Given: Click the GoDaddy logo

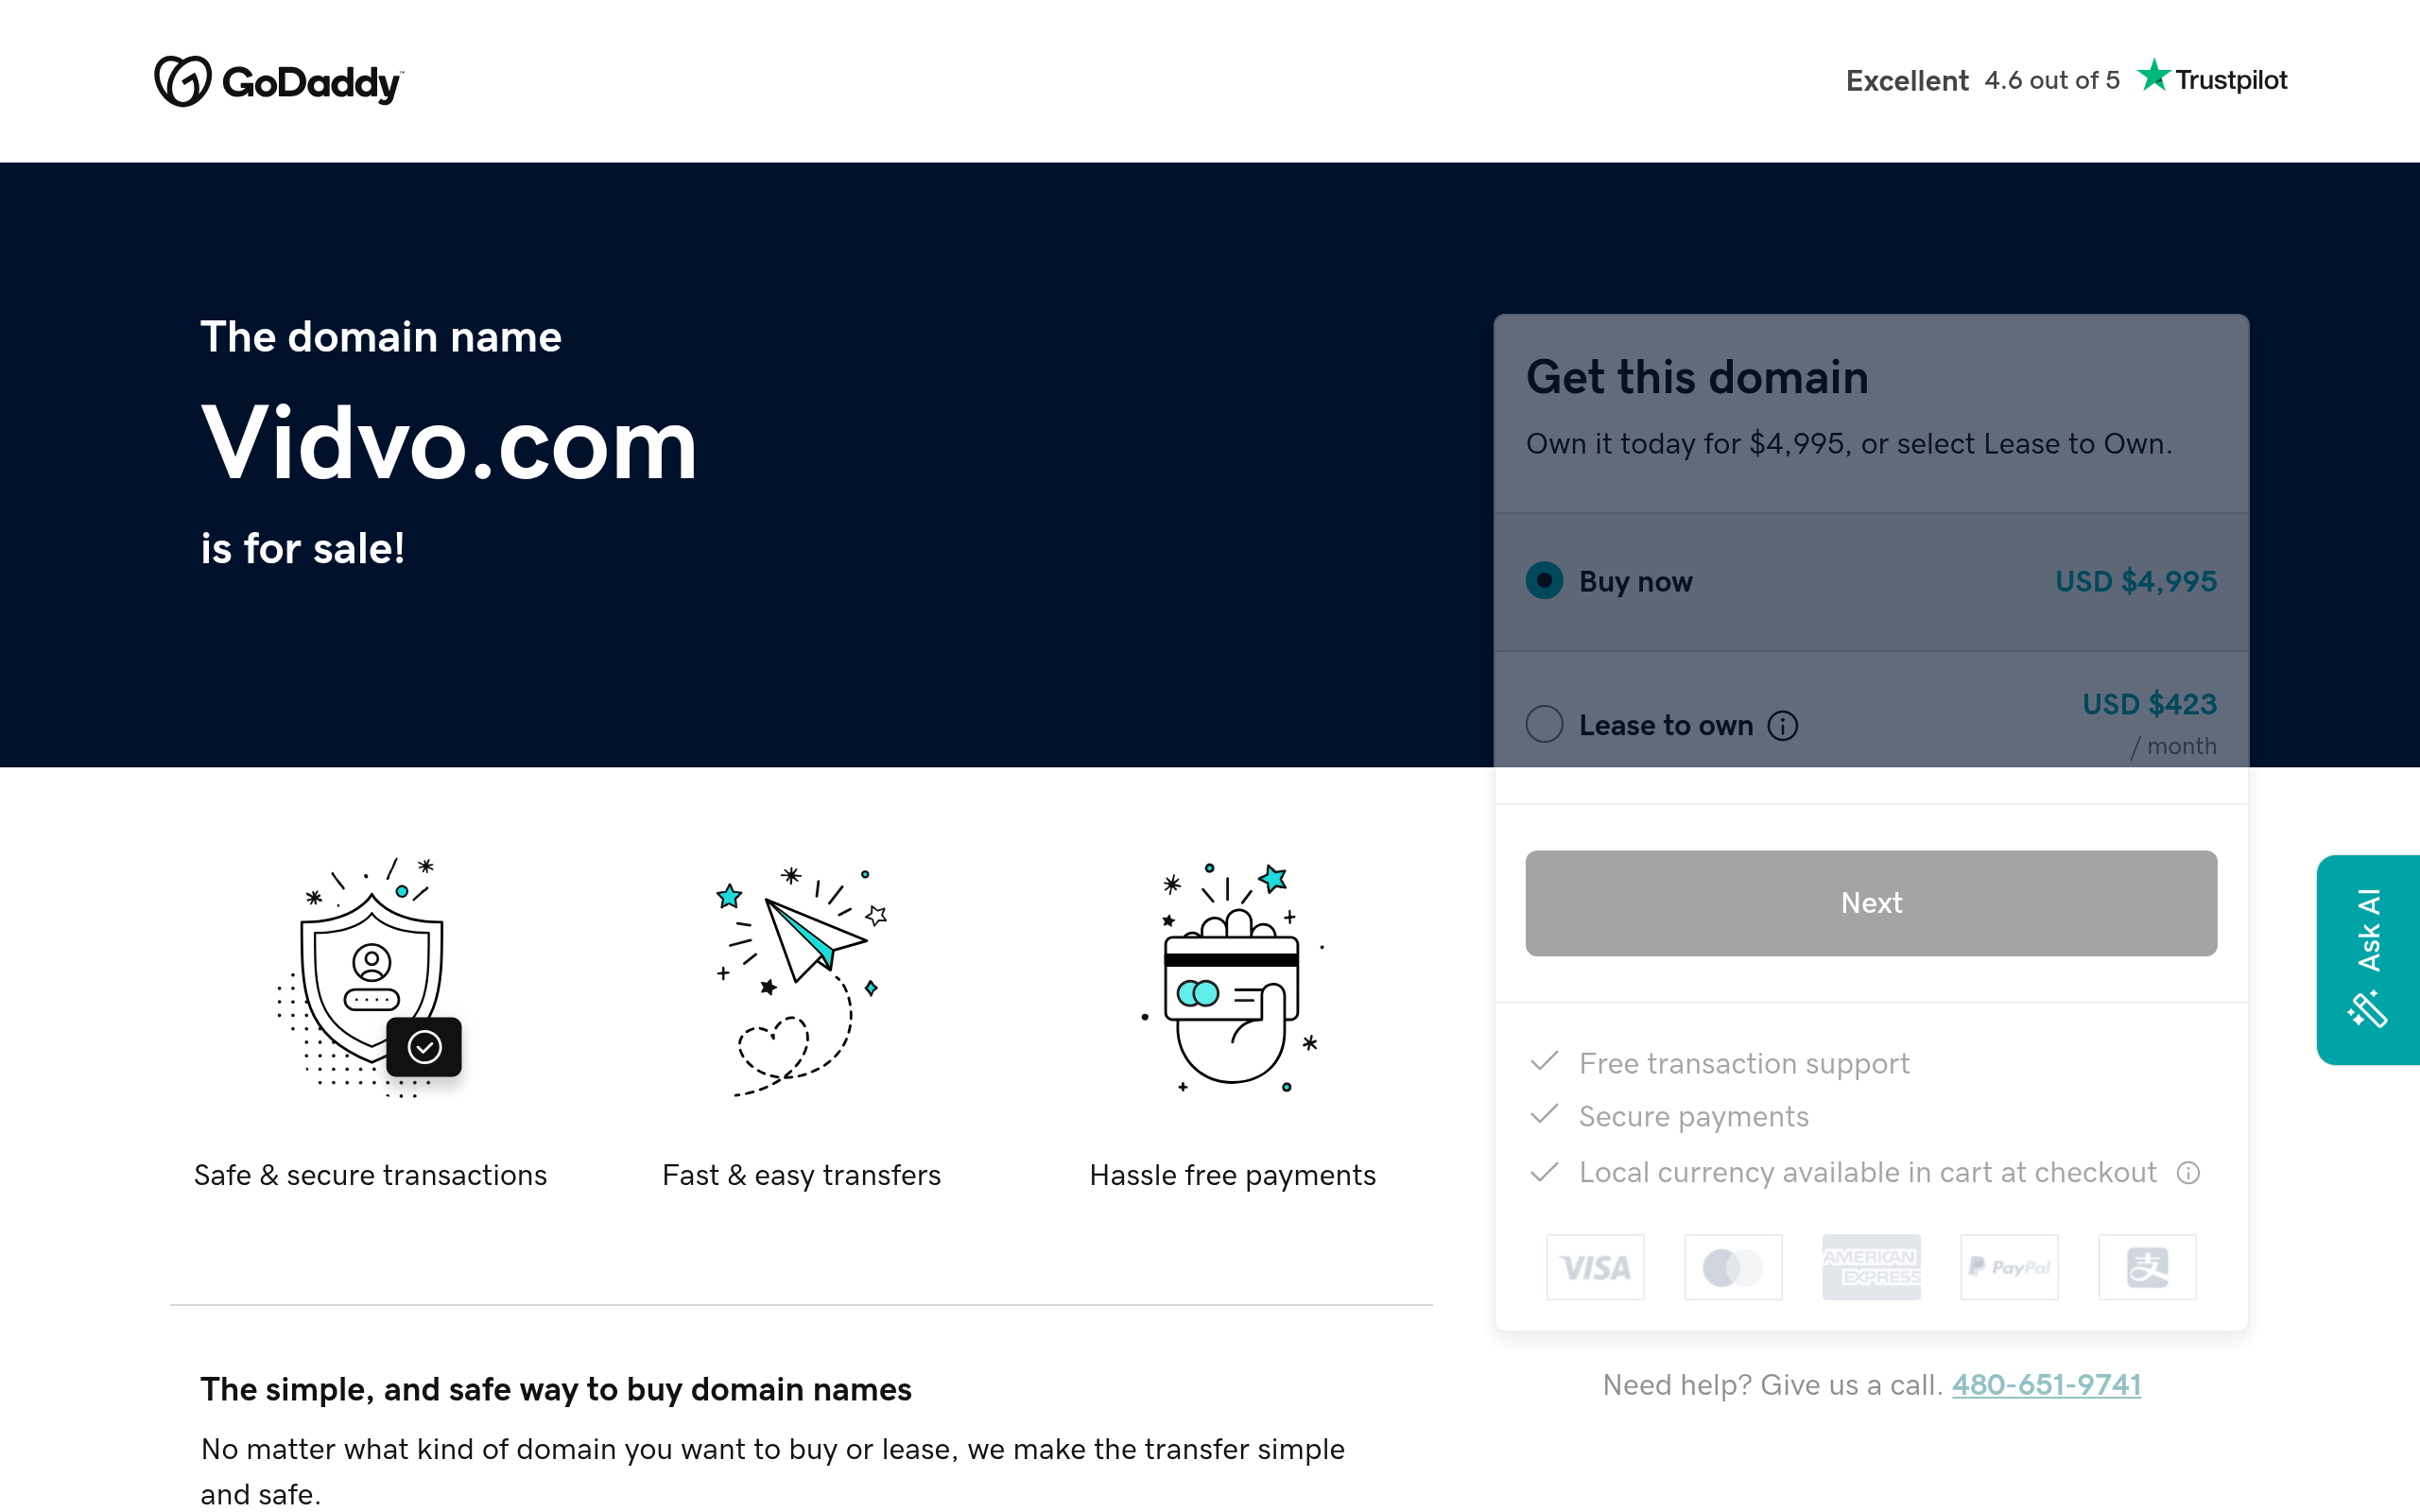Looking at the screenshot, I should (278, 81).
